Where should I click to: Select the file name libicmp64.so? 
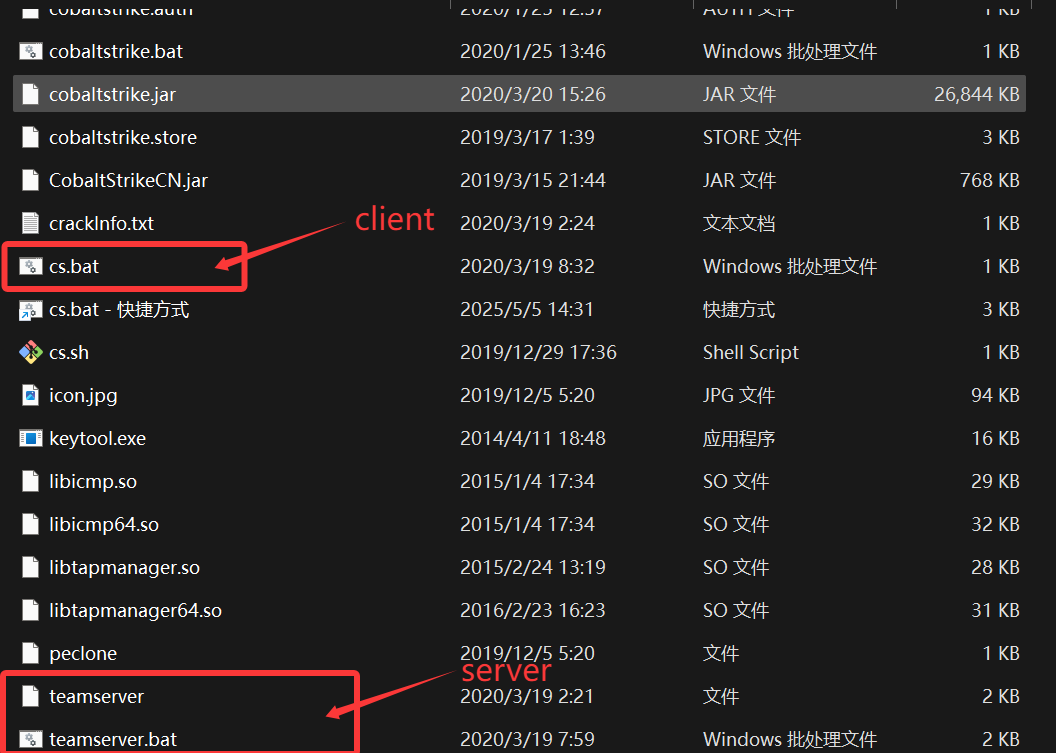104,525
